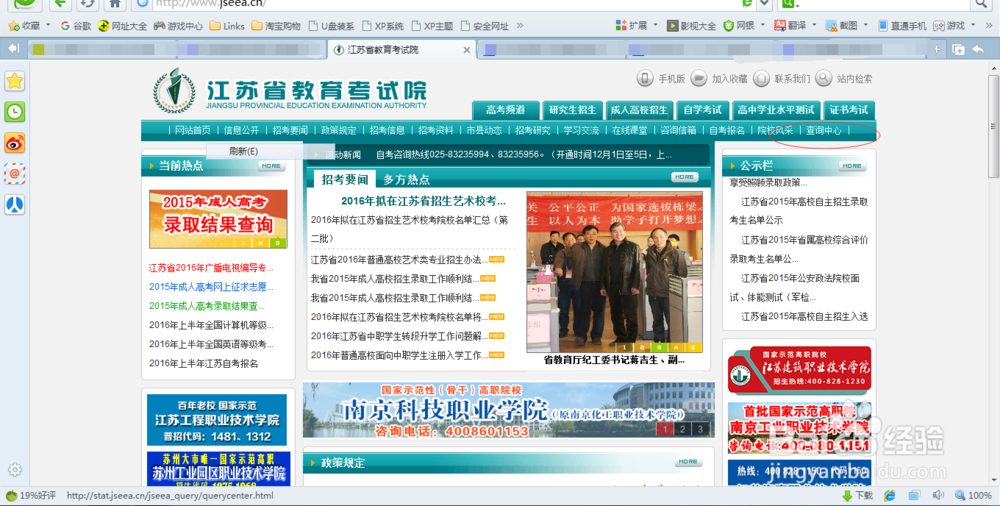Viewport: 1000px width, 506px height.
Task: Open the XP主题 bookmark
Action: [432, 26]
